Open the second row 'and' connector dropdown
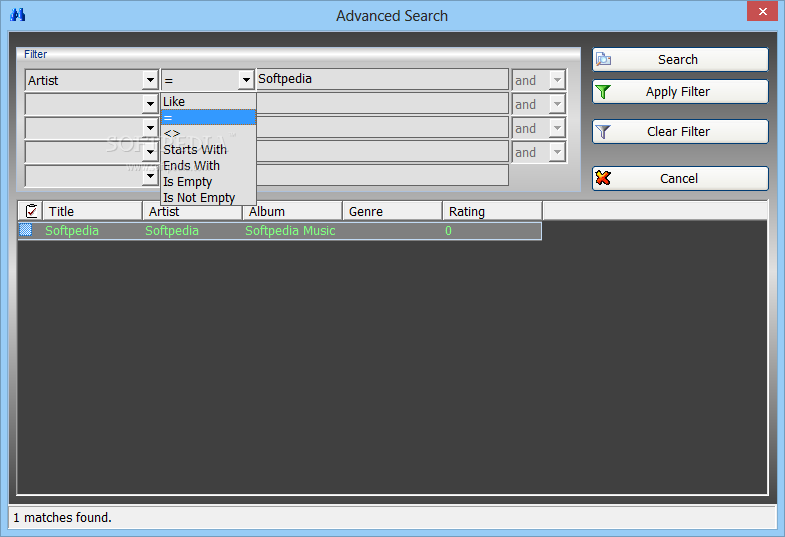 pos(557,104)
